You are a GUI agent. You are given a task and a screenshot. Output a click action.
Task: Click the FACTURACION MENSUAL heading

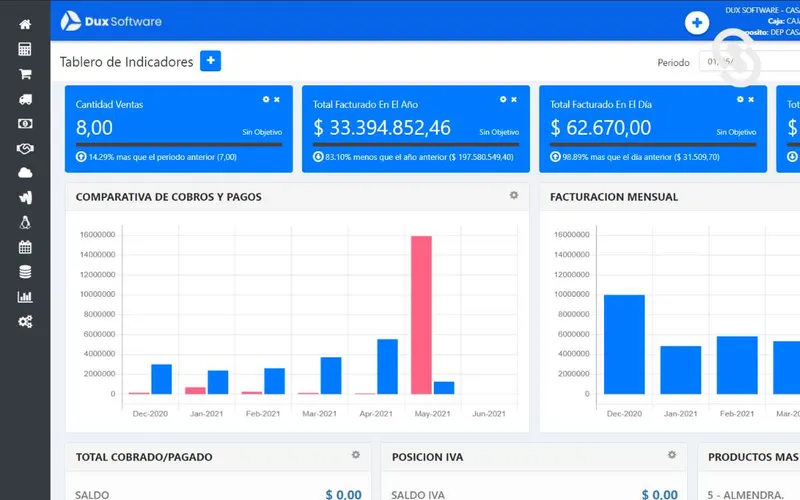(x=614, y=197)
